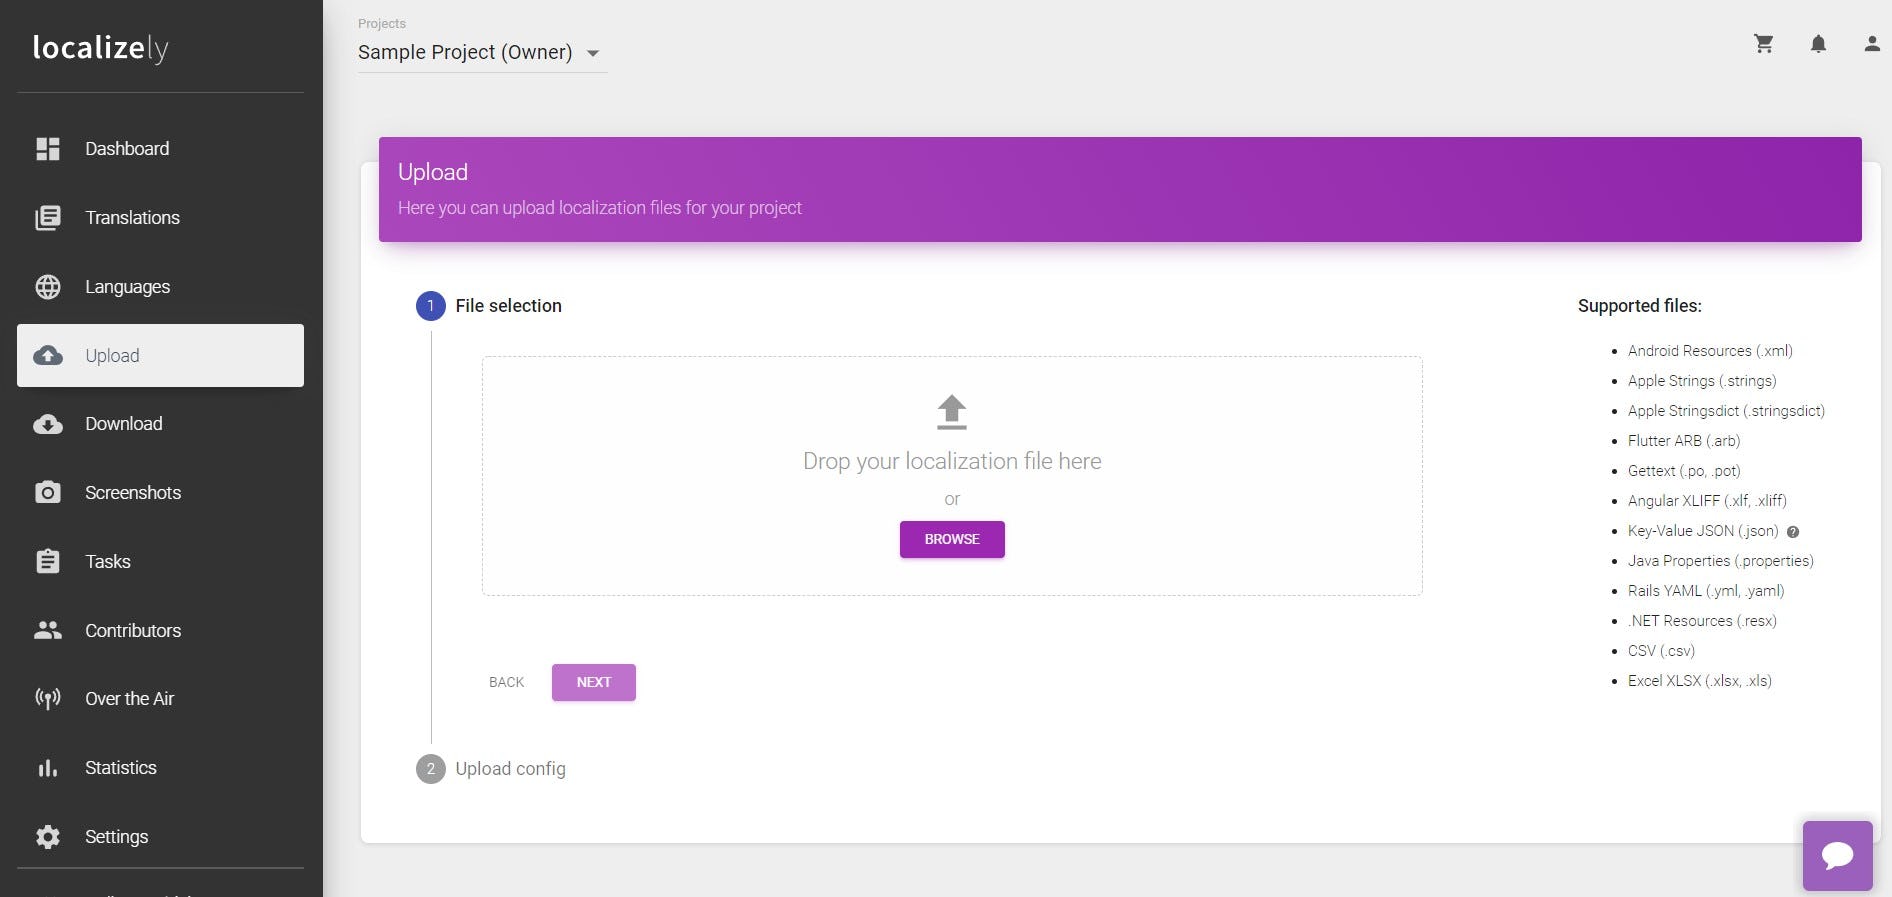Click Android Resources (.xml) entry
Screen dimensions: 1892x897
[x=1710, y=351]
